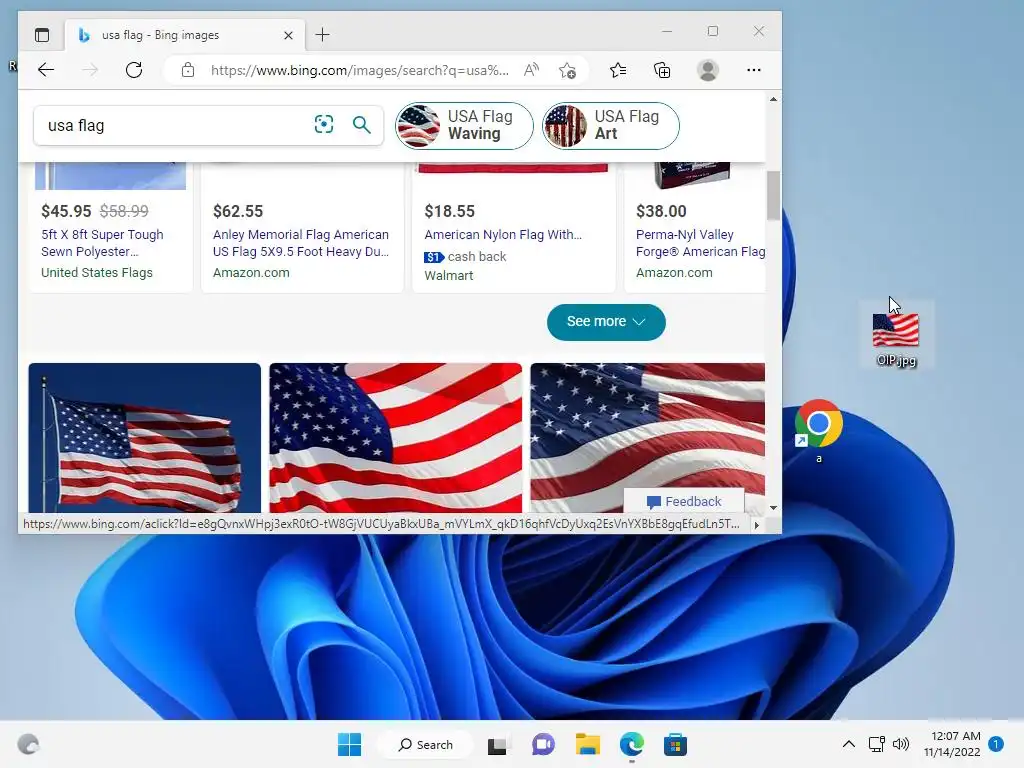This screenshot has width=1024, height=768.
Task: Switch to Microsoft Edge taskbar icon
Action: [x=632, y=744]
